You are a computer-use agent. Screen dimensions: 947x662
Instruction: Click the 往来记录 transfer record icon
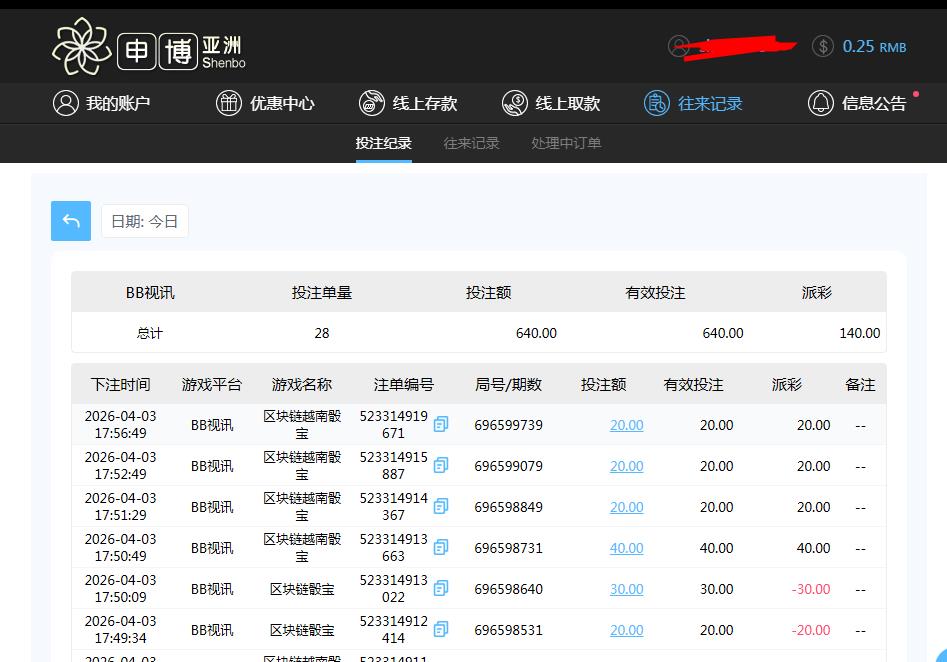(x=655, y=103)
